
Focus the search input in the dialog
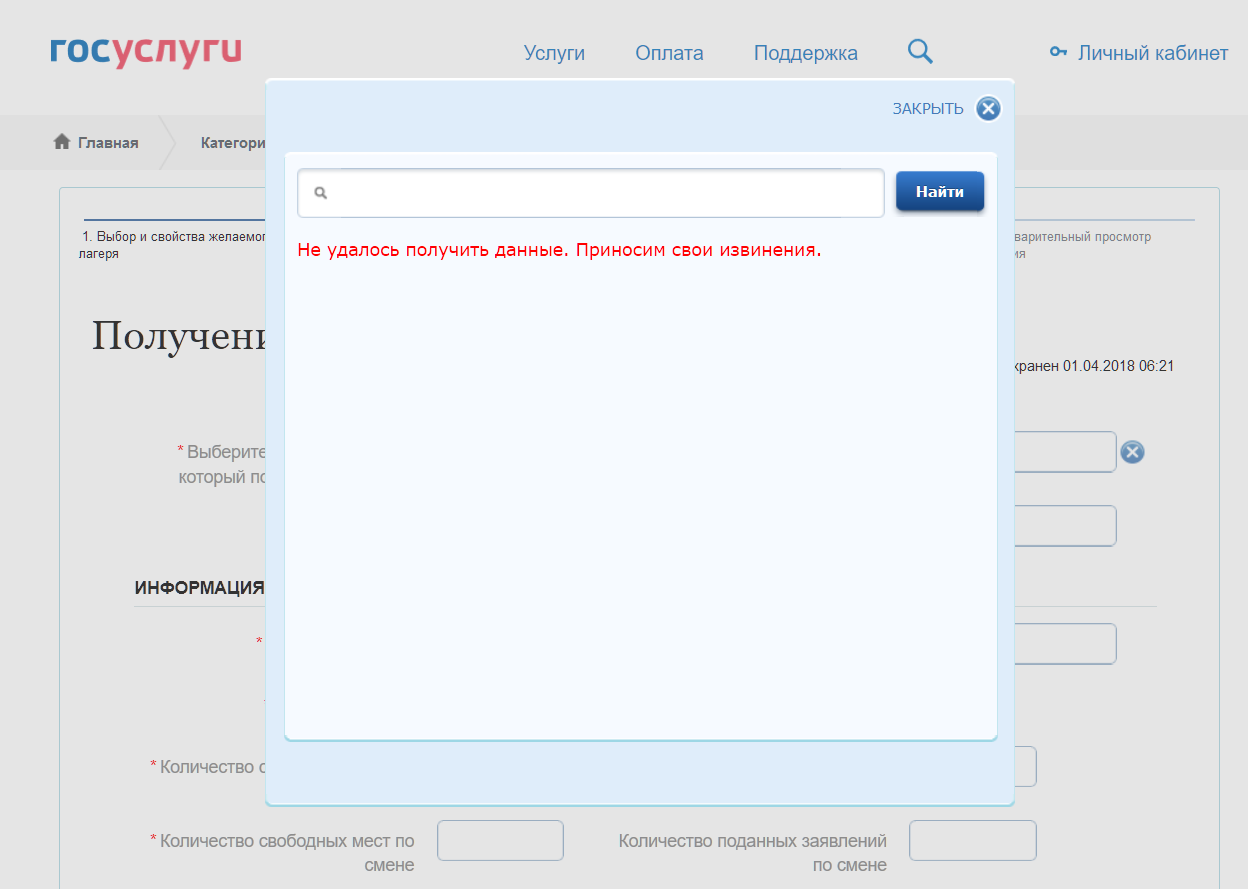(605, 193)
